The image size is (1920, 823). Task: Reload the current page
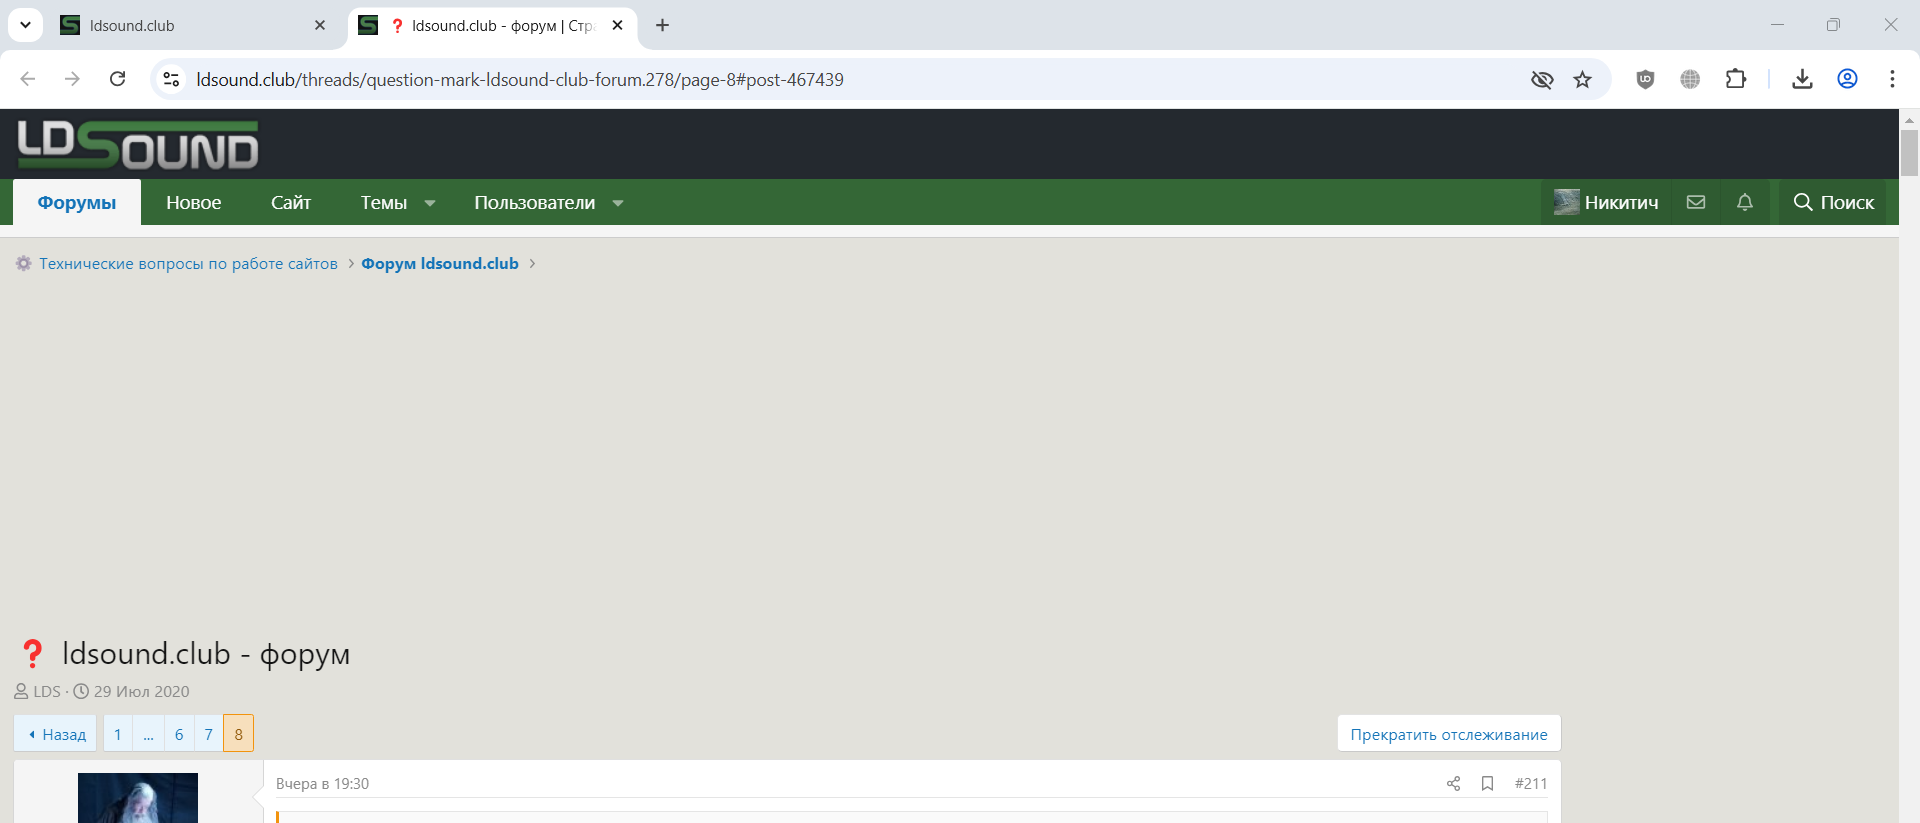(x=117, y=79)
